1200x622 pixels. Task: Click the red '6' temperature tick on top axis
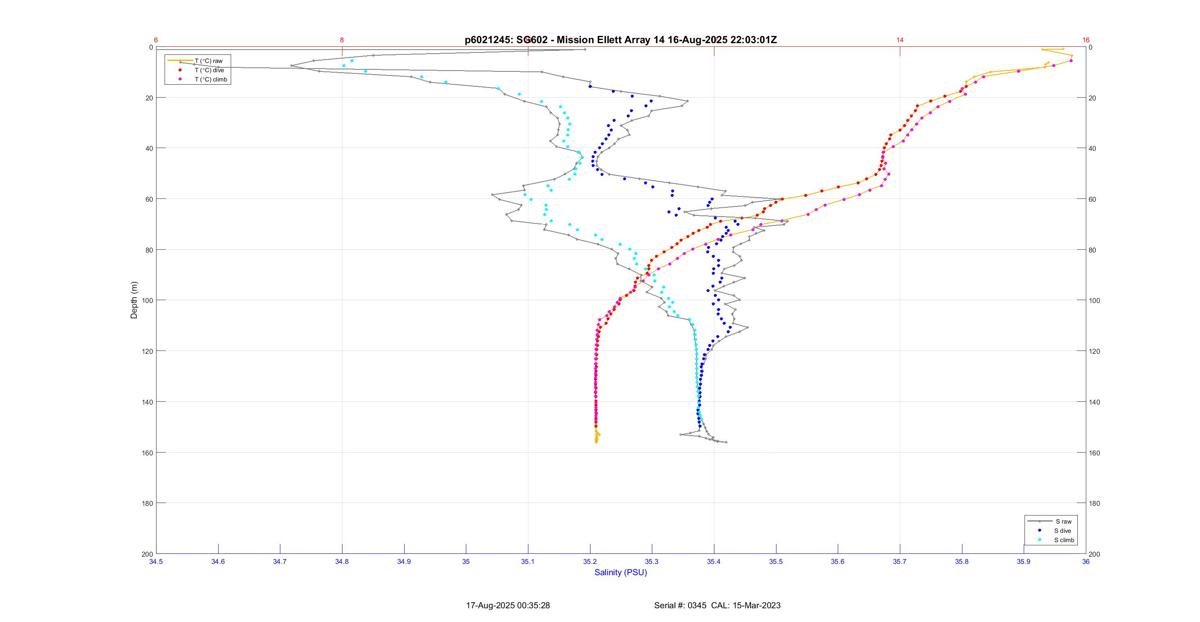pos(156,40)
